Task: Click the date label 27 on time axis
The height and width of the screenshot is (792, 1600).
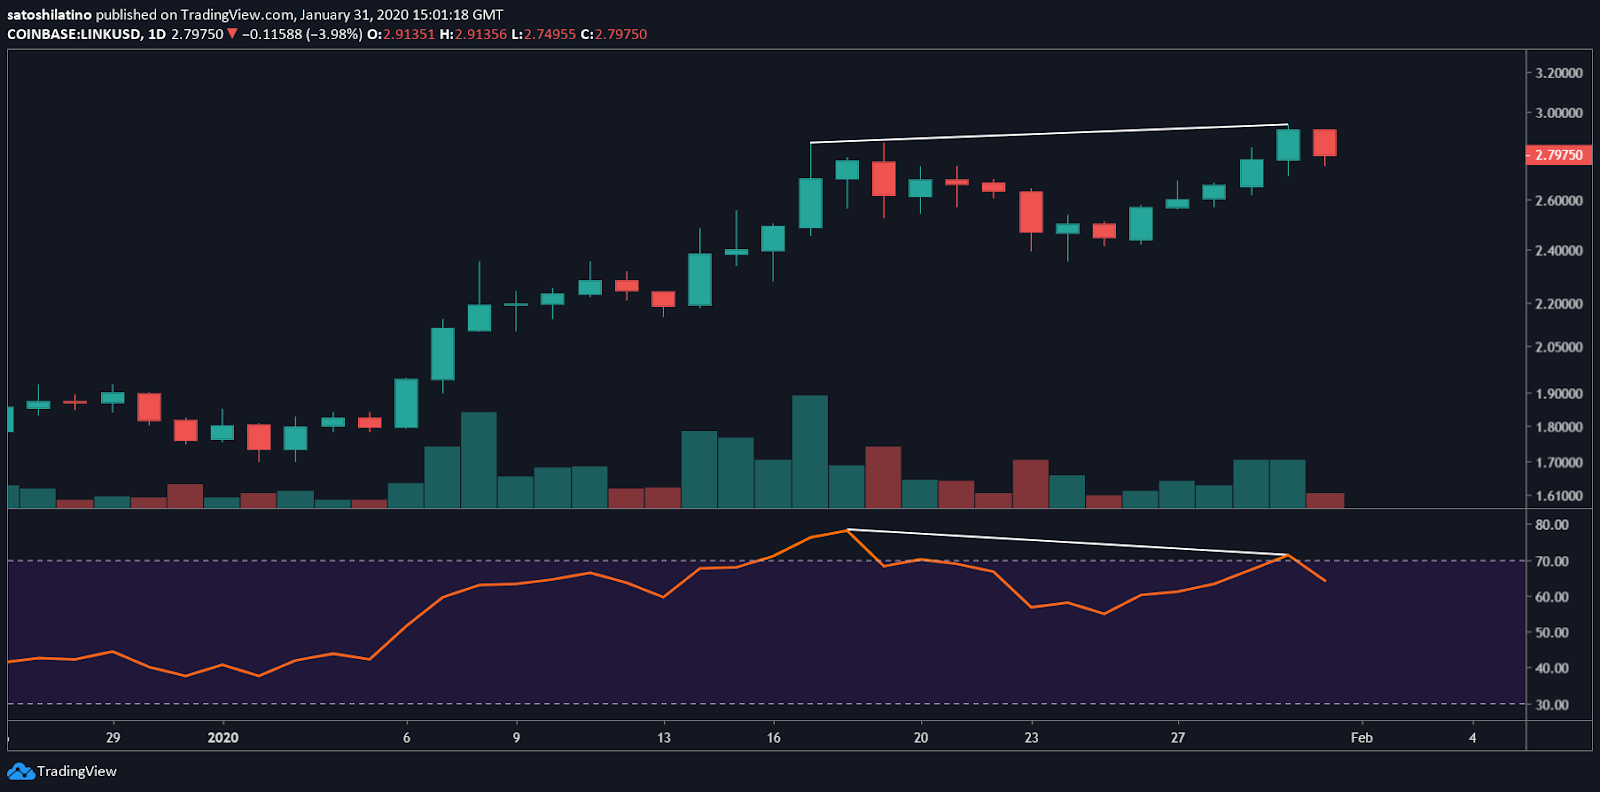Action: coord(1178,738)
